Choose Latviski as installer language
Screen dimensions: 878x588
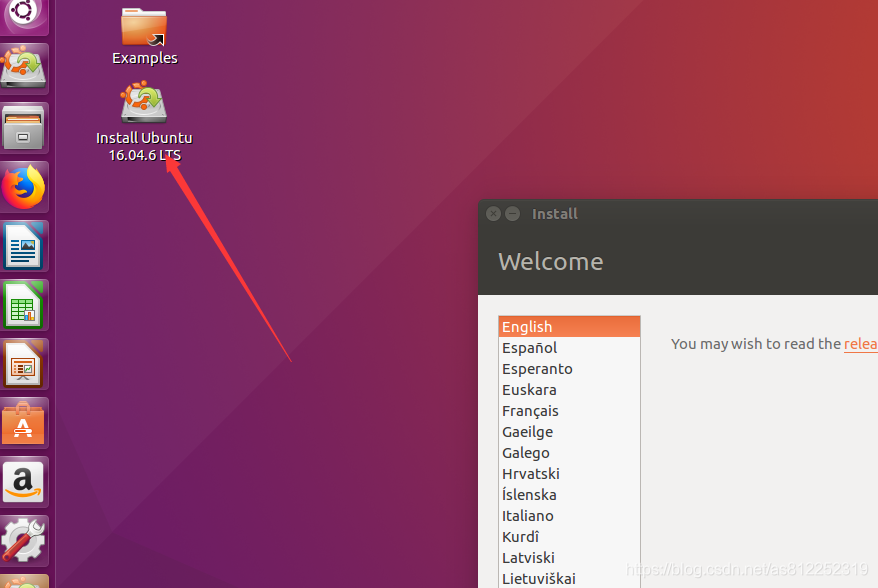[569, 558]
